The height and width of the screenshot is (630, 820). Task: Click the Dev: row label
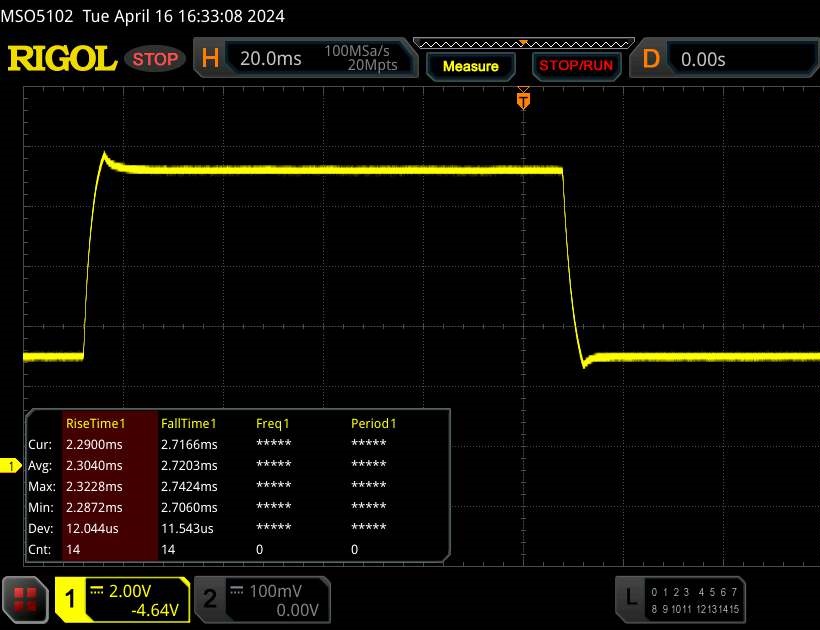coord(40,529)
